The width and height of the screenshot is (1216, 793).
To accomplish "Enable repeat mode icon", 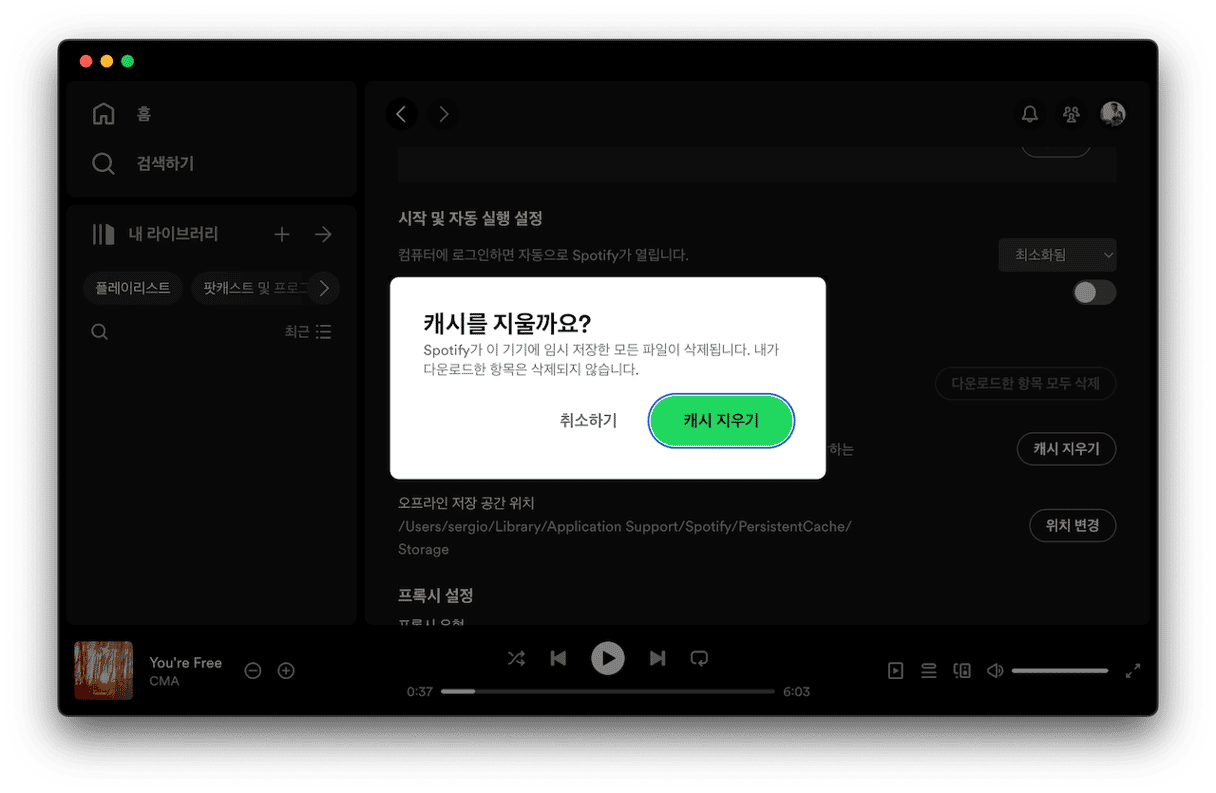I will pyautogui.click(x=699, y=658).
